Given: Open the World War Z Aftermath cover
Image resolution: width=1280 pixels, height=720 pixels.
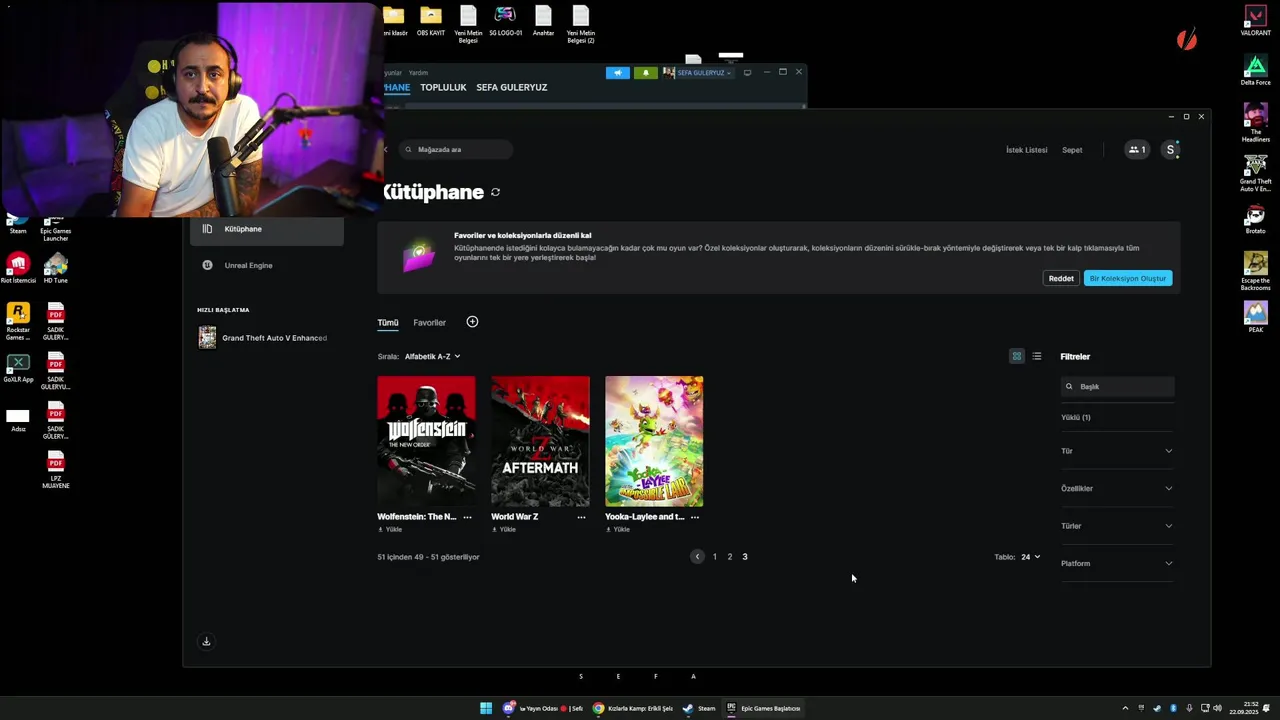Looking at the screenshot, I should pyautogui.click(x=540, y=441).
